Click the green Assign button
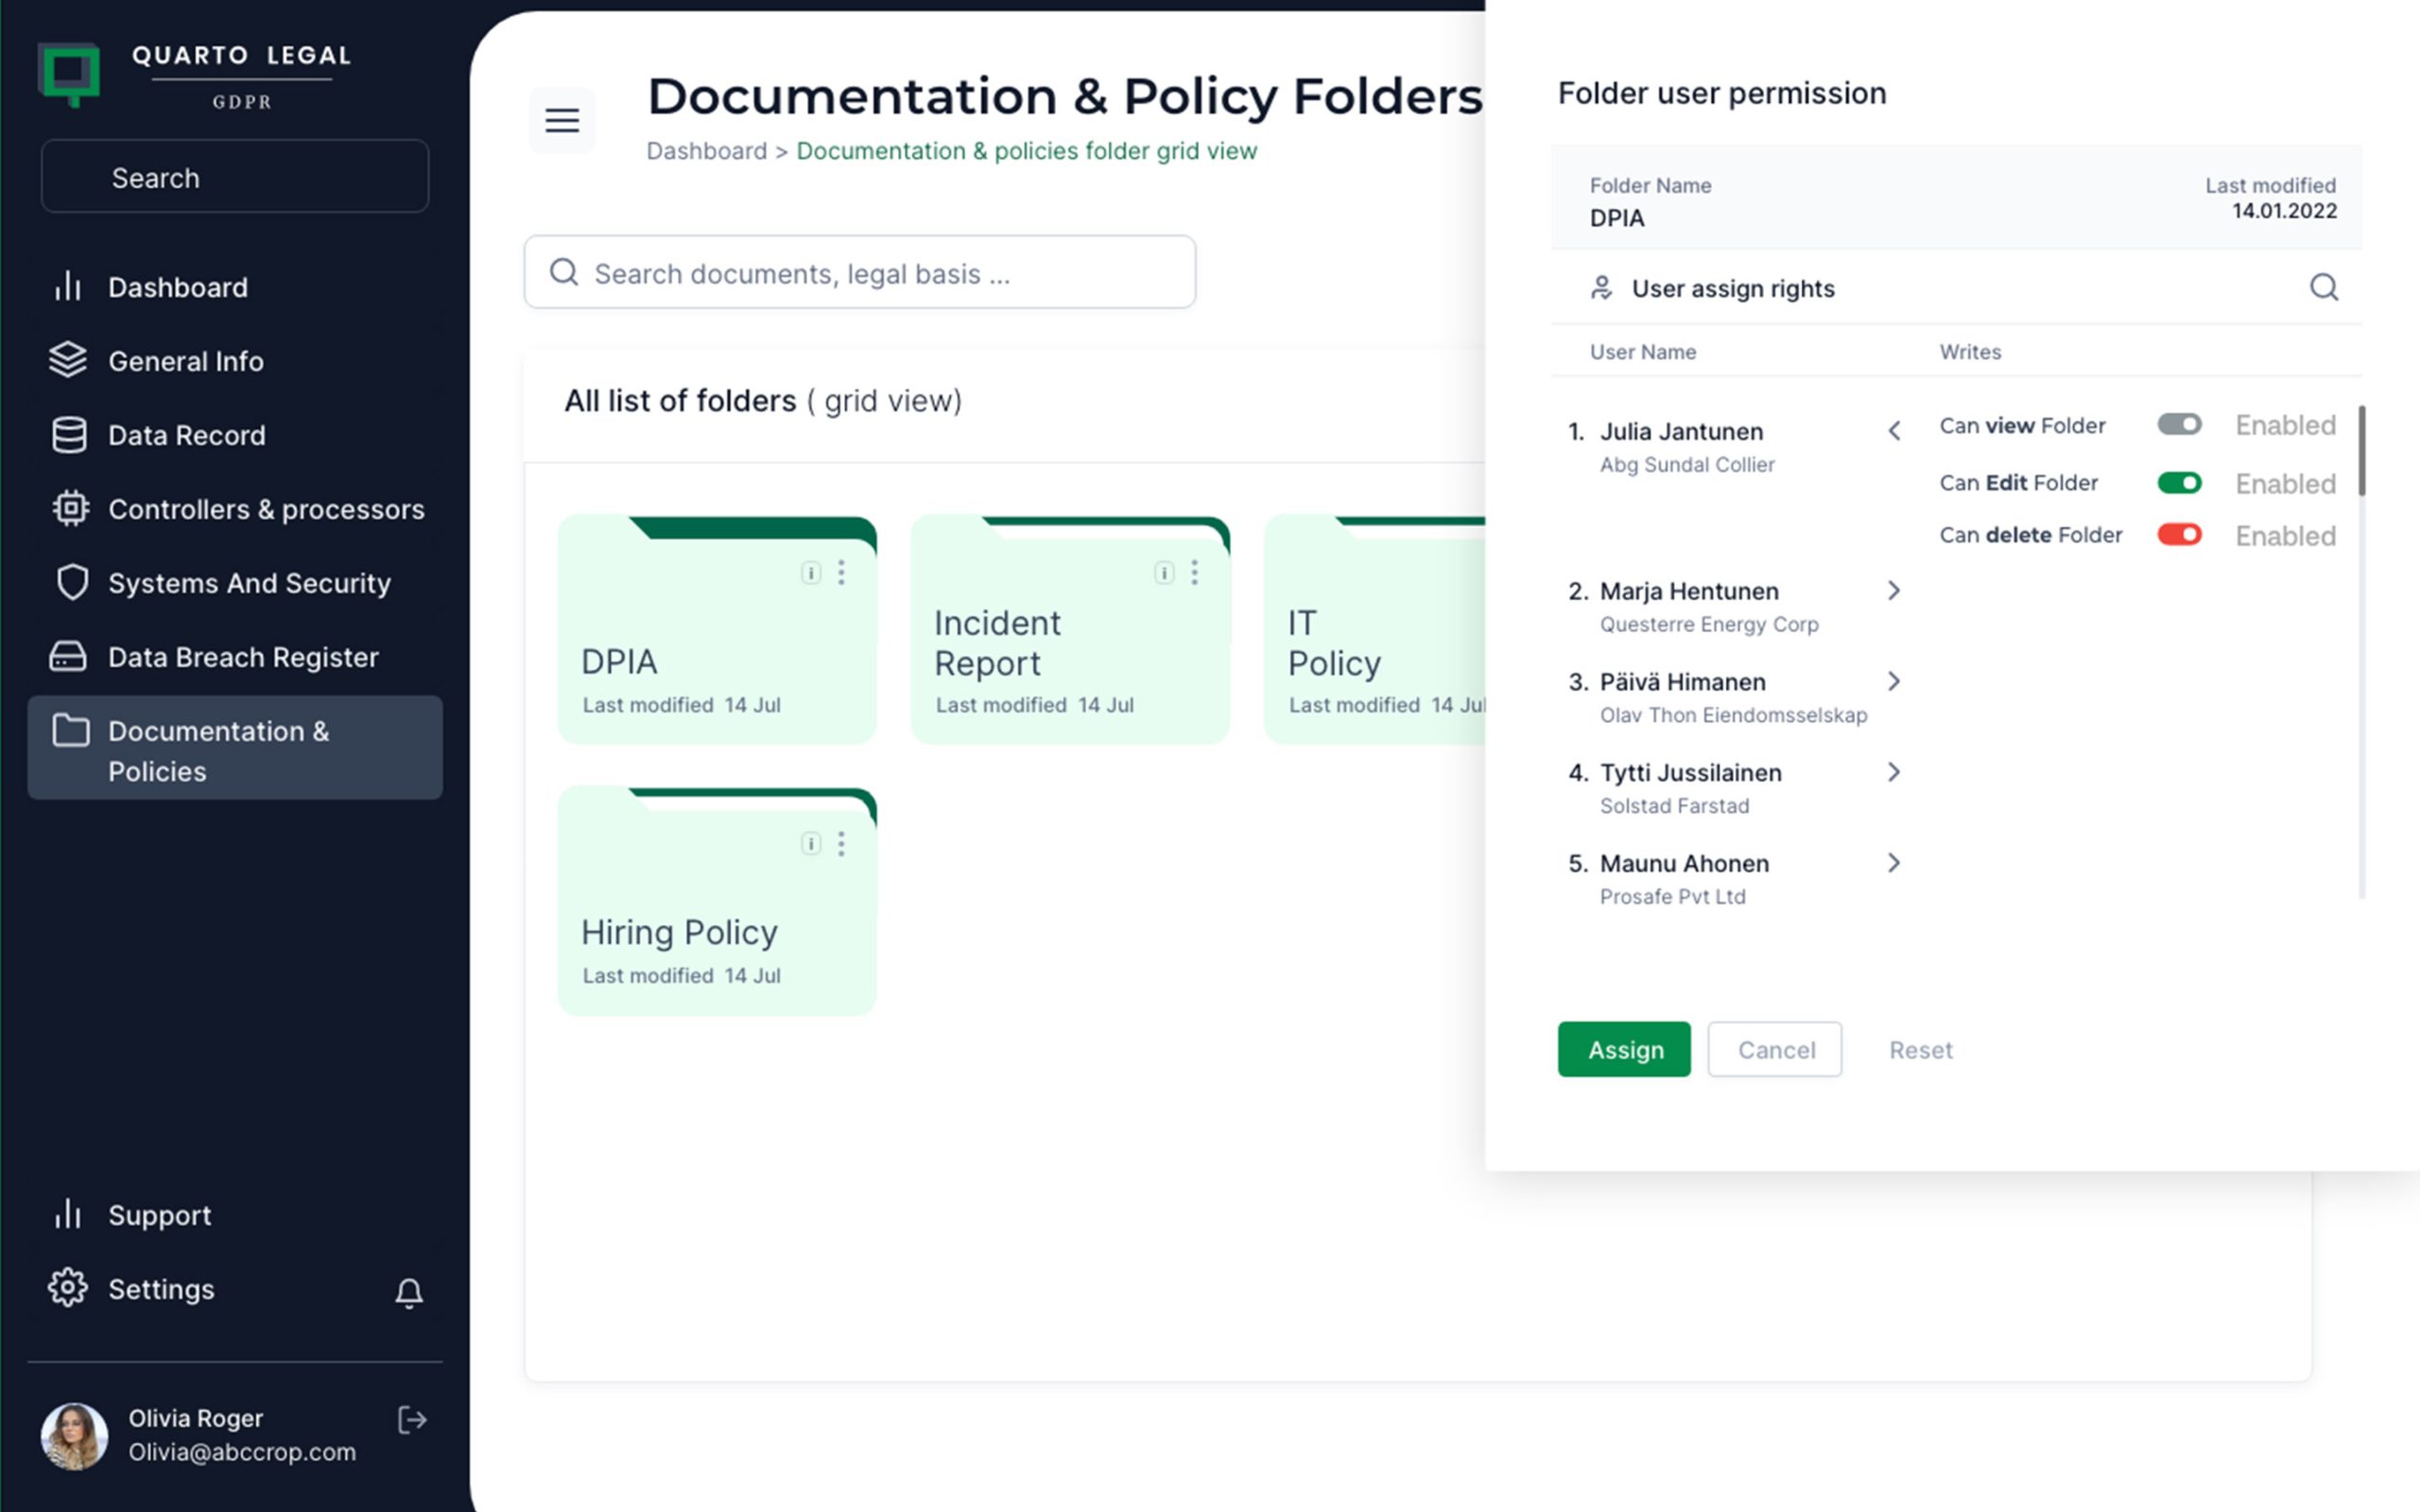This screenshot has height=1512, width=2420. click(x=1624, y=1049)
